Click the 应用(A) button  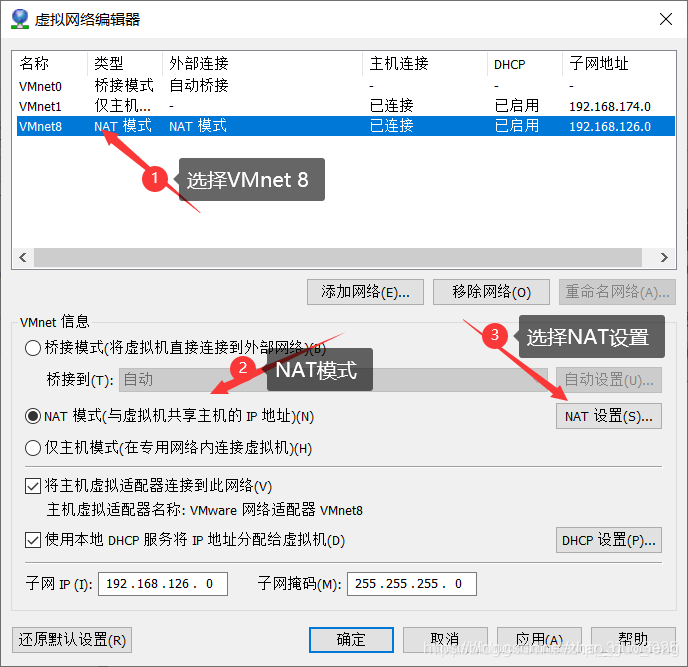(539, 640)
